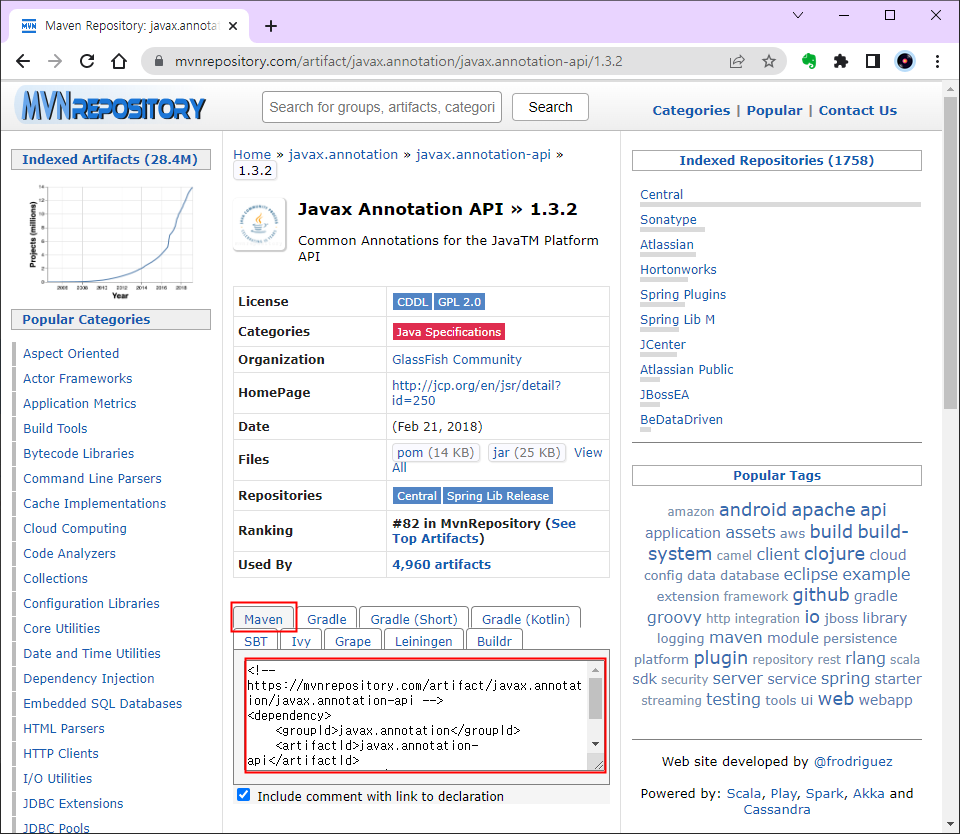Open the Aspect Oriented category
960x834 pixels.
click(x=71, y=353)
